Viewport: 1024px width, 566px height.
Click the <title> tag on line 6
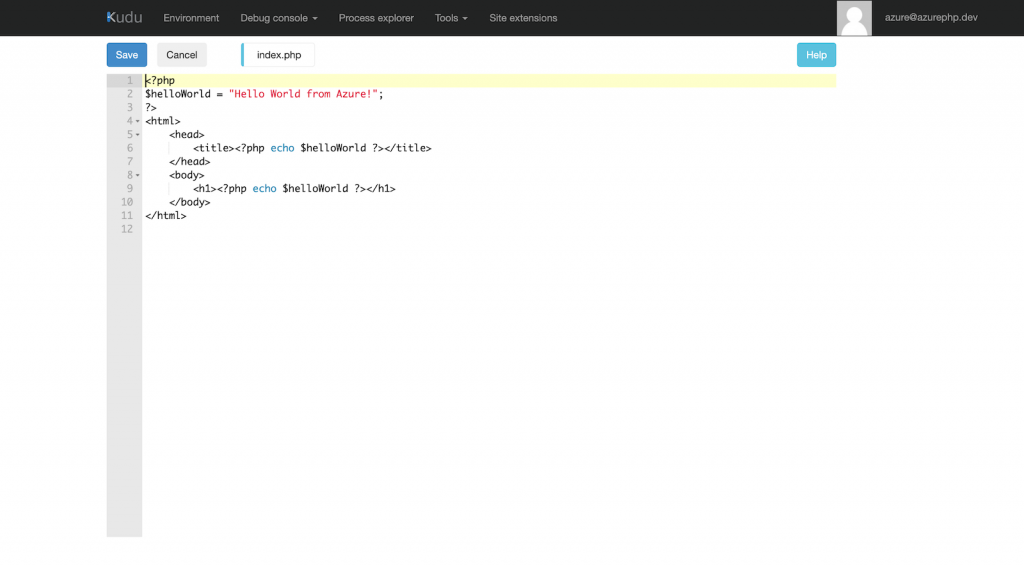coord(214,148)
